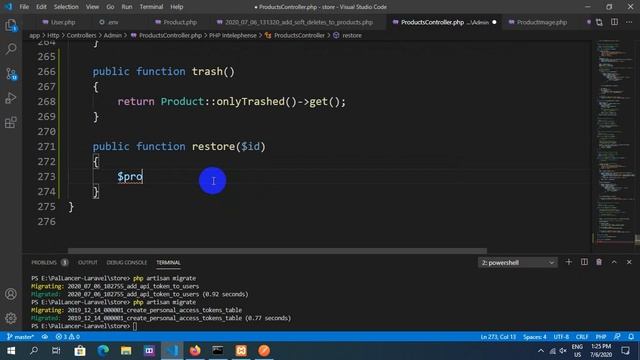Screen dimensions: 640x360
Task: Select language mode PHP in status bar
Action: [x=601, y=337]
